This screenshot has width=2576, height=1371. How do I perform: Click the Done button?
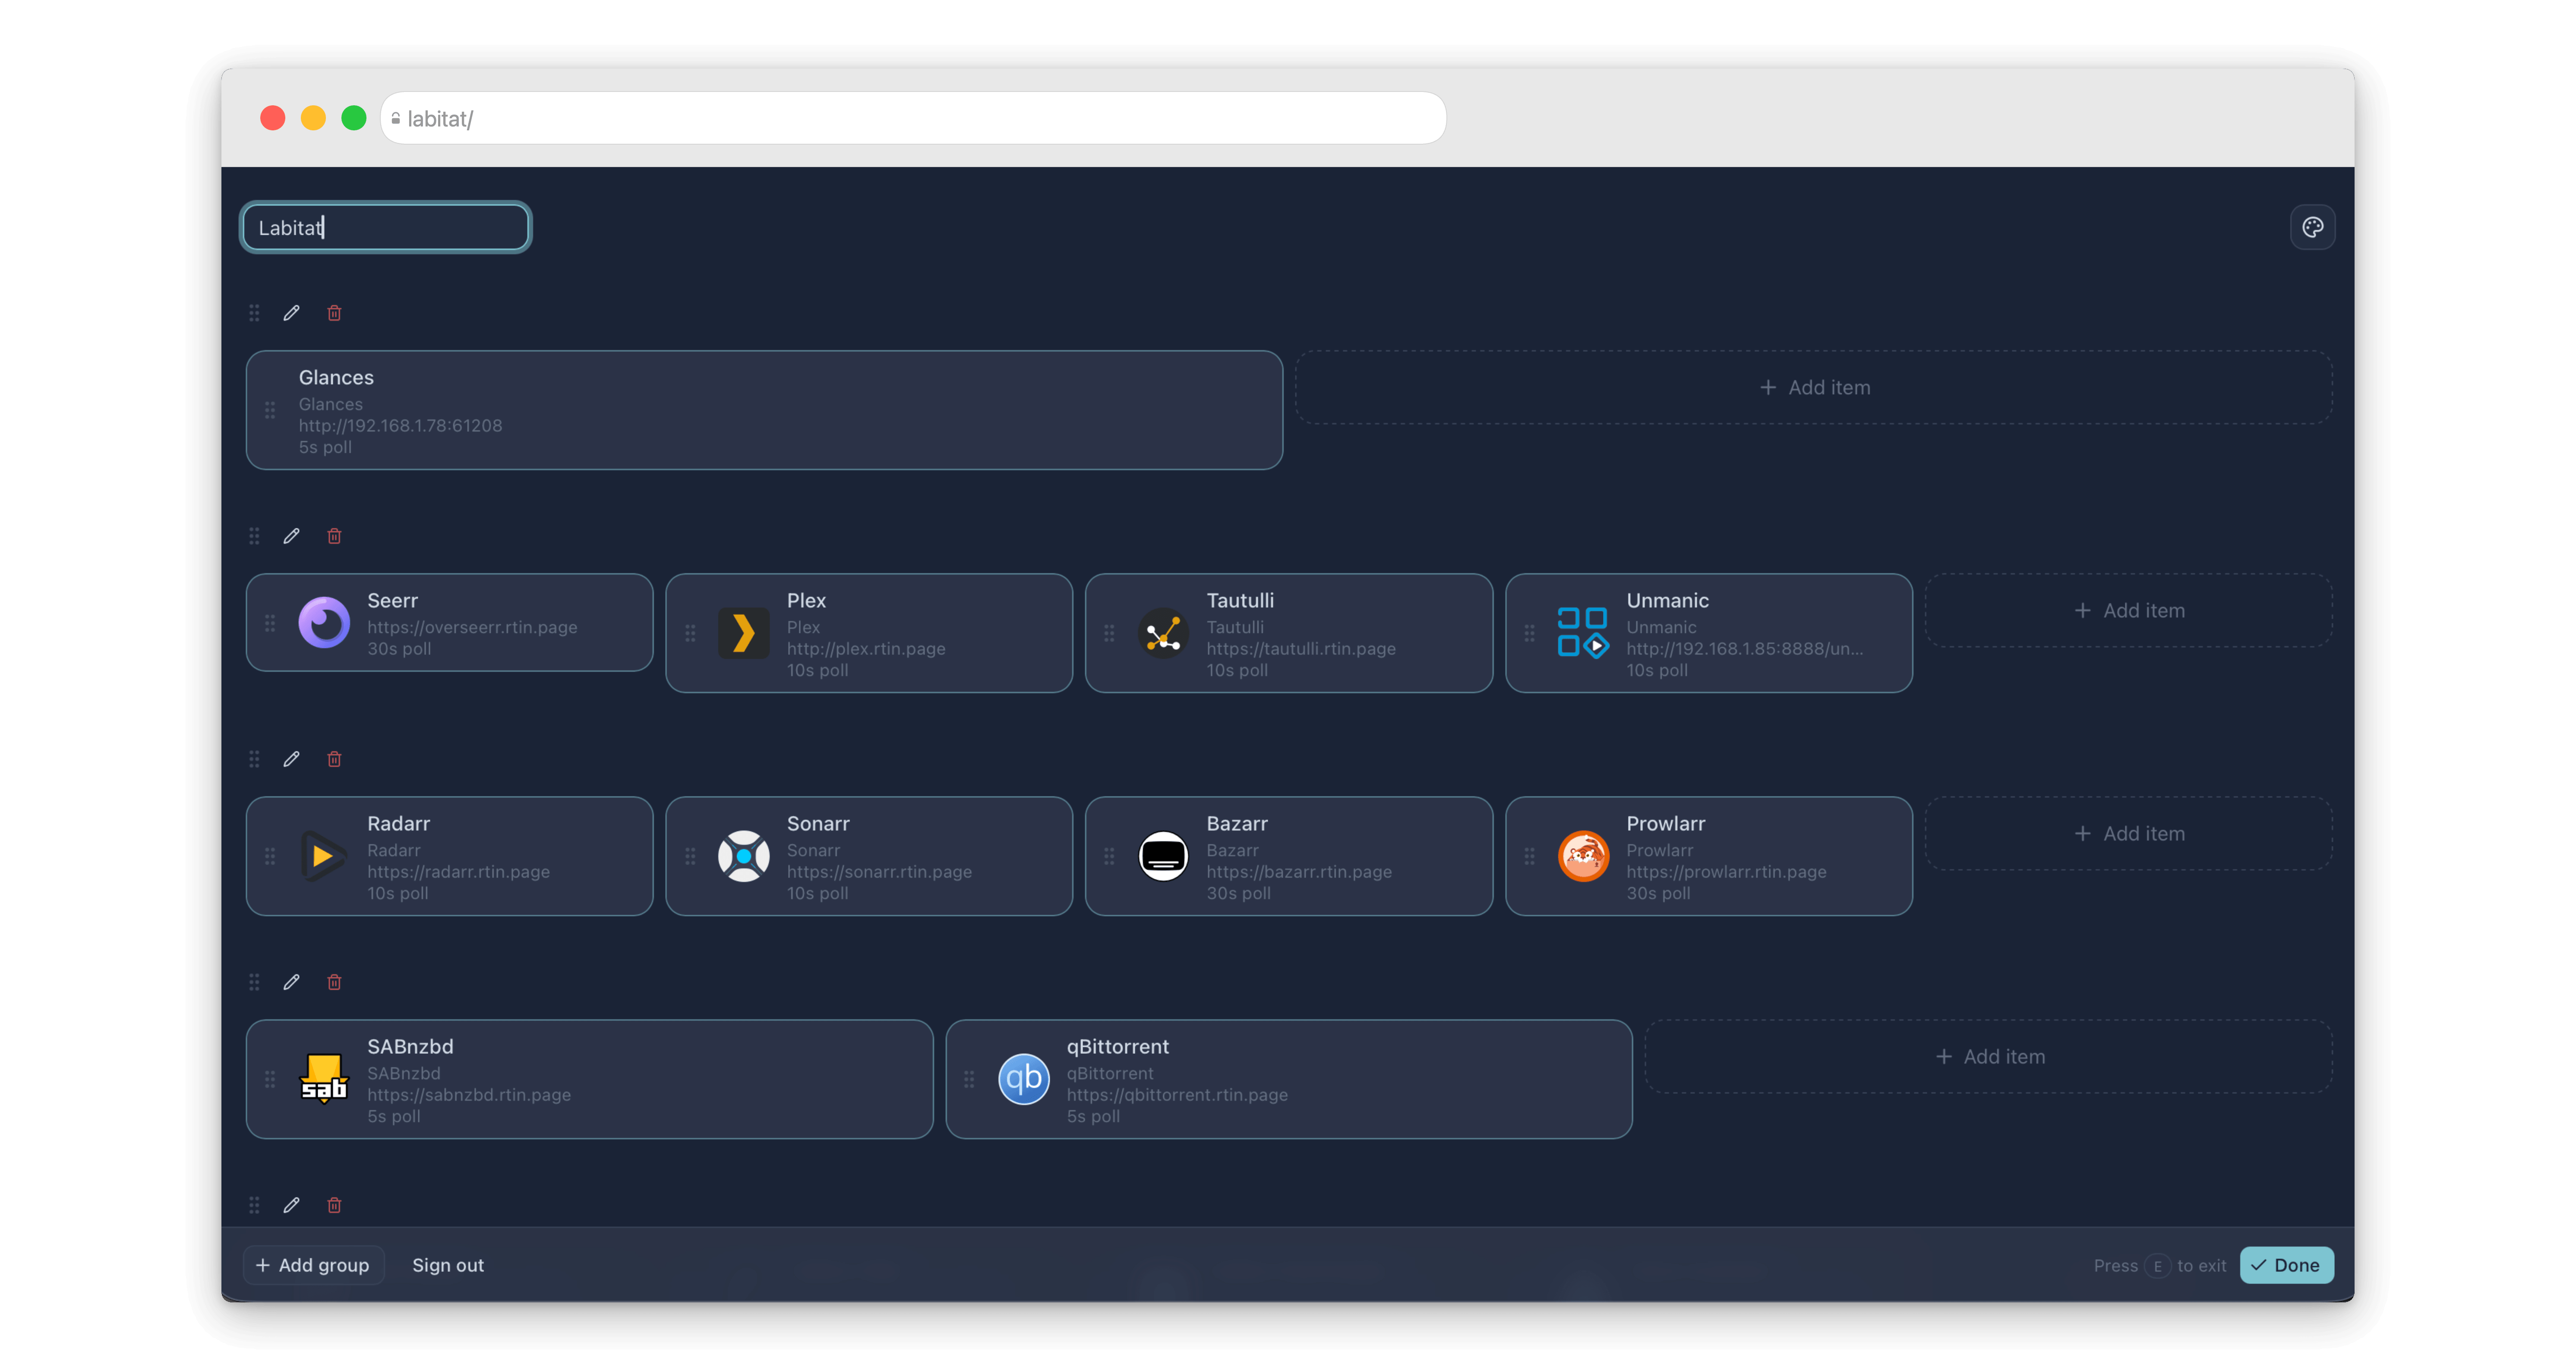click(2287, 1264)
